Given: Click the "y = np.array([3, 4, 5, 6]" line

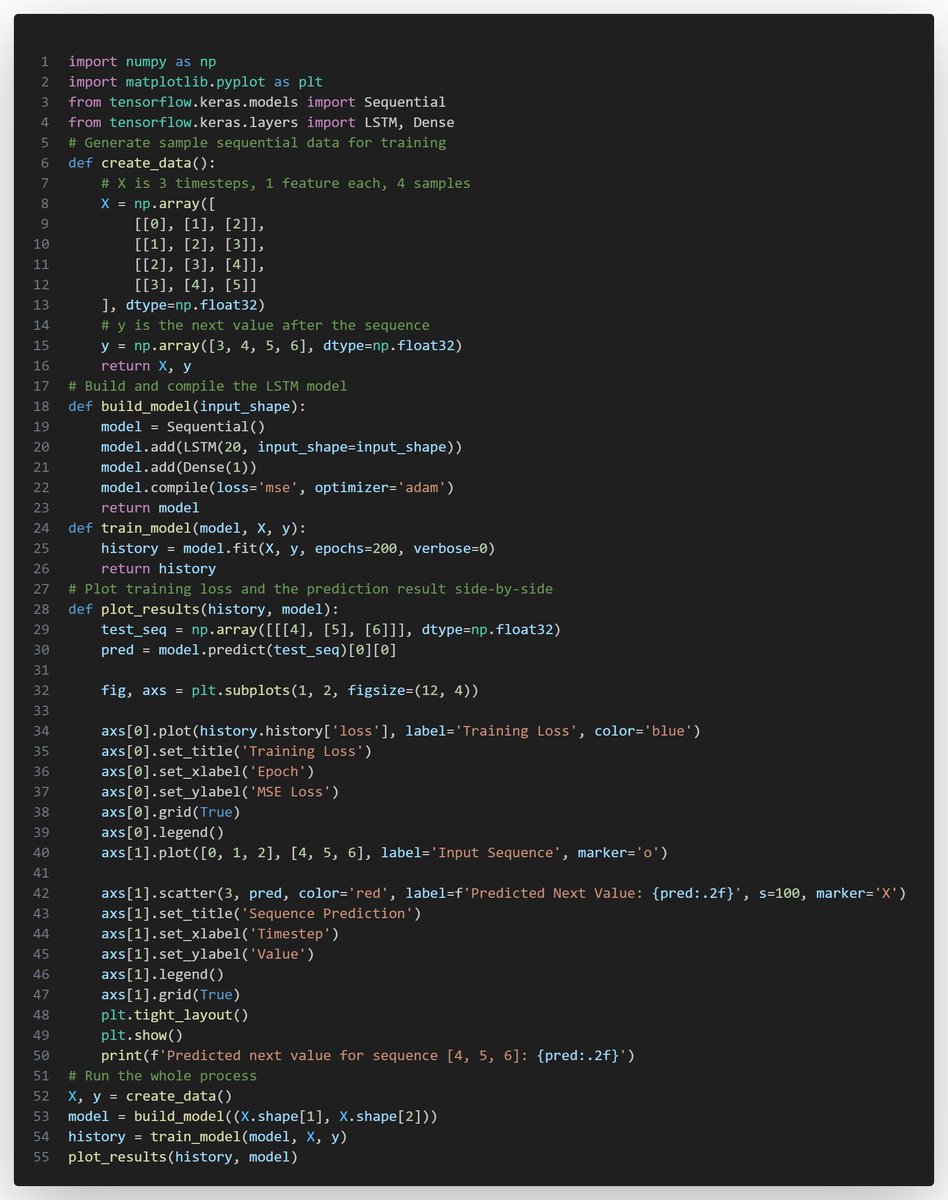Looking at the screenshot, I should 281,345.
